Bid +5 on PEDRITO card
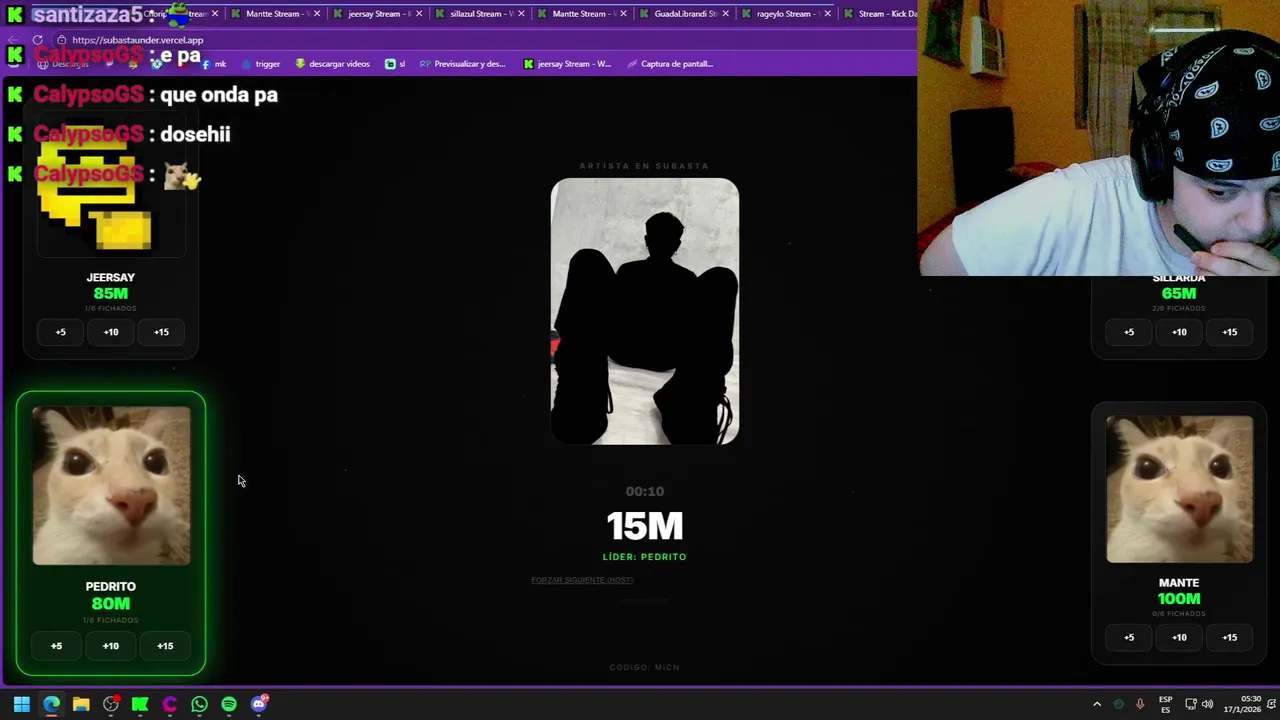Screen dimensions: 1280x720 [x=57, y=646]
